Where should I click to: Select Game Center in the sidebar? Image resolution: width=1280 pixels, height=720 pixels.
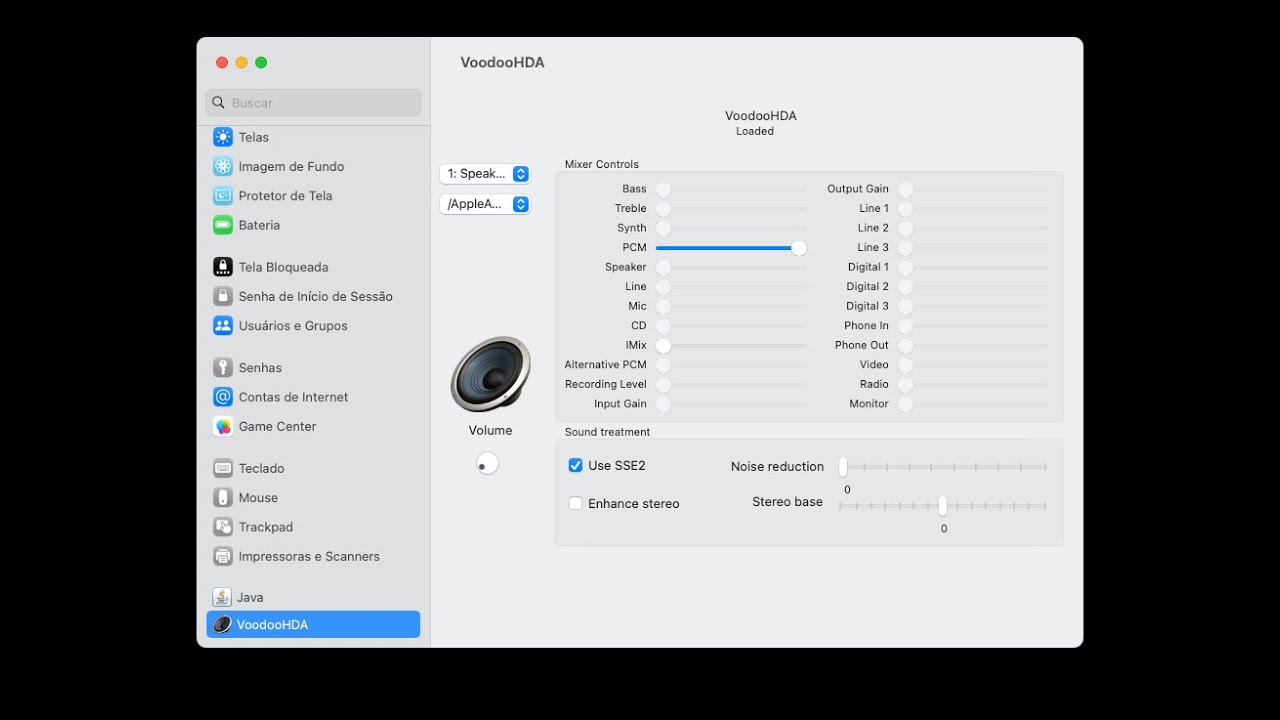click(x=313, y=426)
